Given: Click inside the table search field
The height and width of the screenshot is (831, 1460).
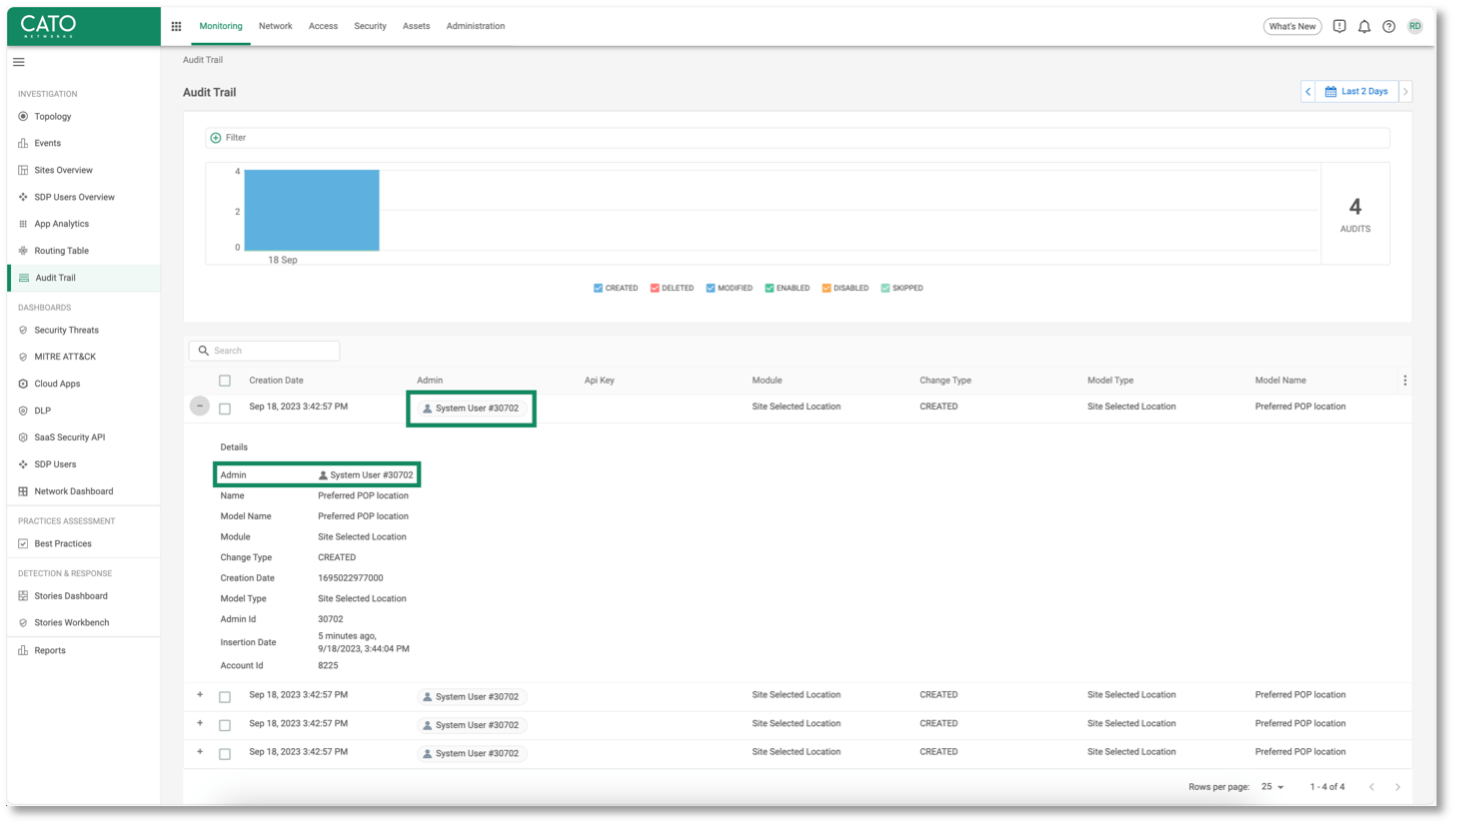Looking at the screenshot, I should [264, 351].
